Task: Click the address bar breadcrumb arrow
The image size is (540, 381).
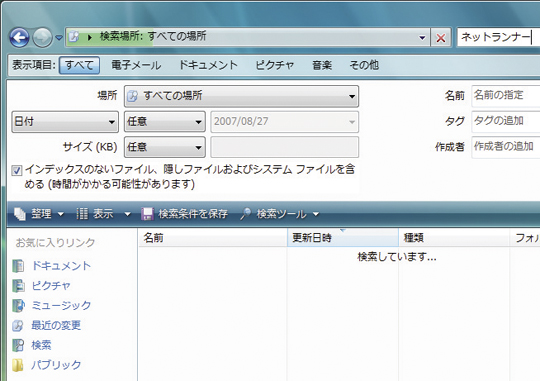Action: pyautogui.click(x=90, y=37)
